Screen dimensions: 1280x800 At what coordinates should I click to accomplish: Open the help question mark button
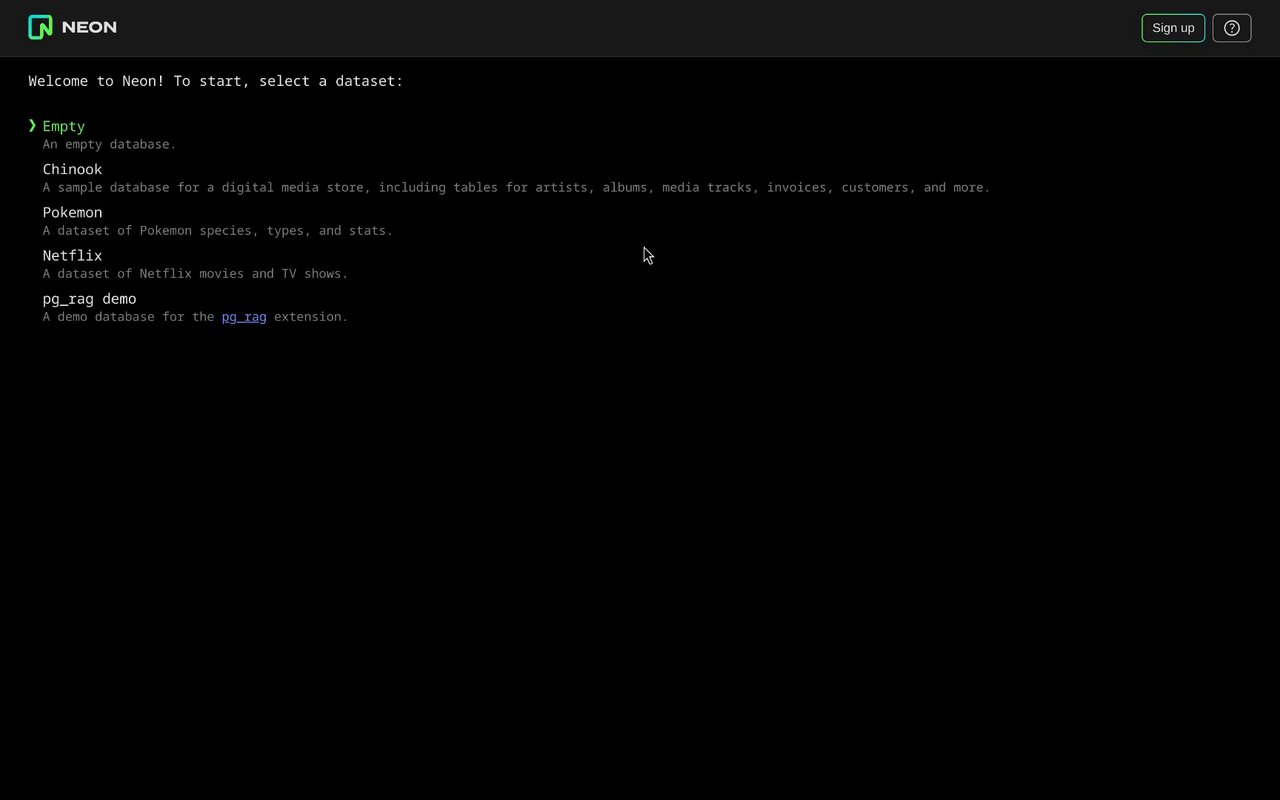1232,28
